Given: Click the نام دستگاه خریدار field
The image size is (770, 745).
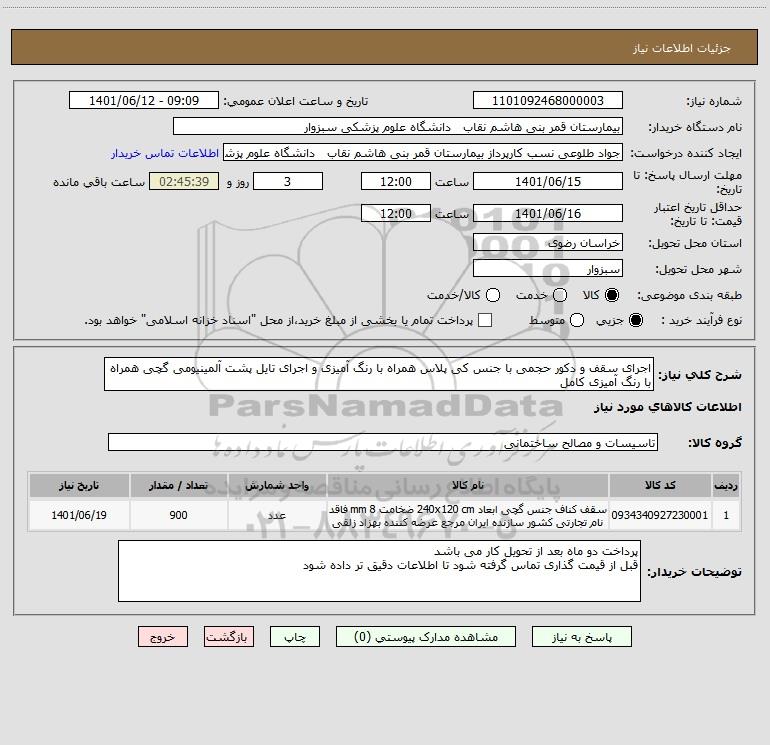Looking at the screenshot, I should [x=398, y=127].
